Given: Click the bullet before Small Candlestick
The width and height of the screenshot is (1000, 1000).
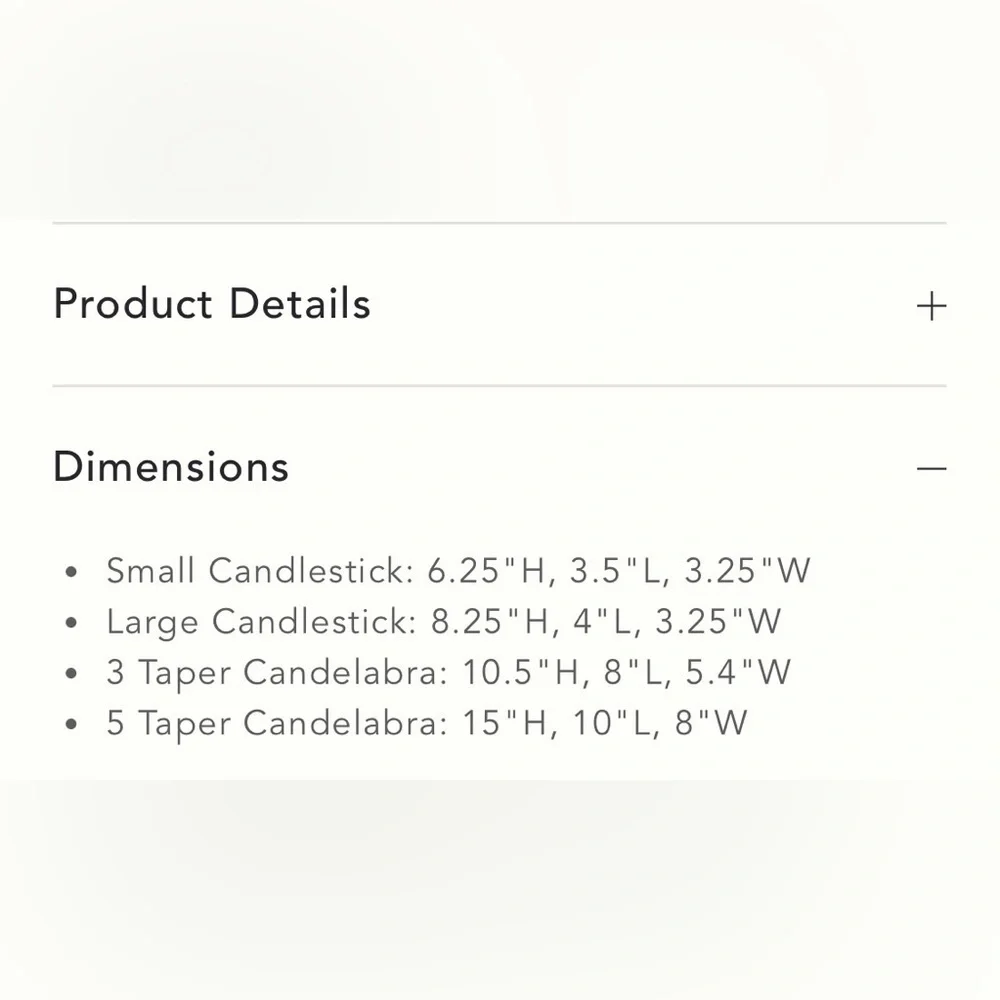Looking at the screenshot, I should [71, 571].
